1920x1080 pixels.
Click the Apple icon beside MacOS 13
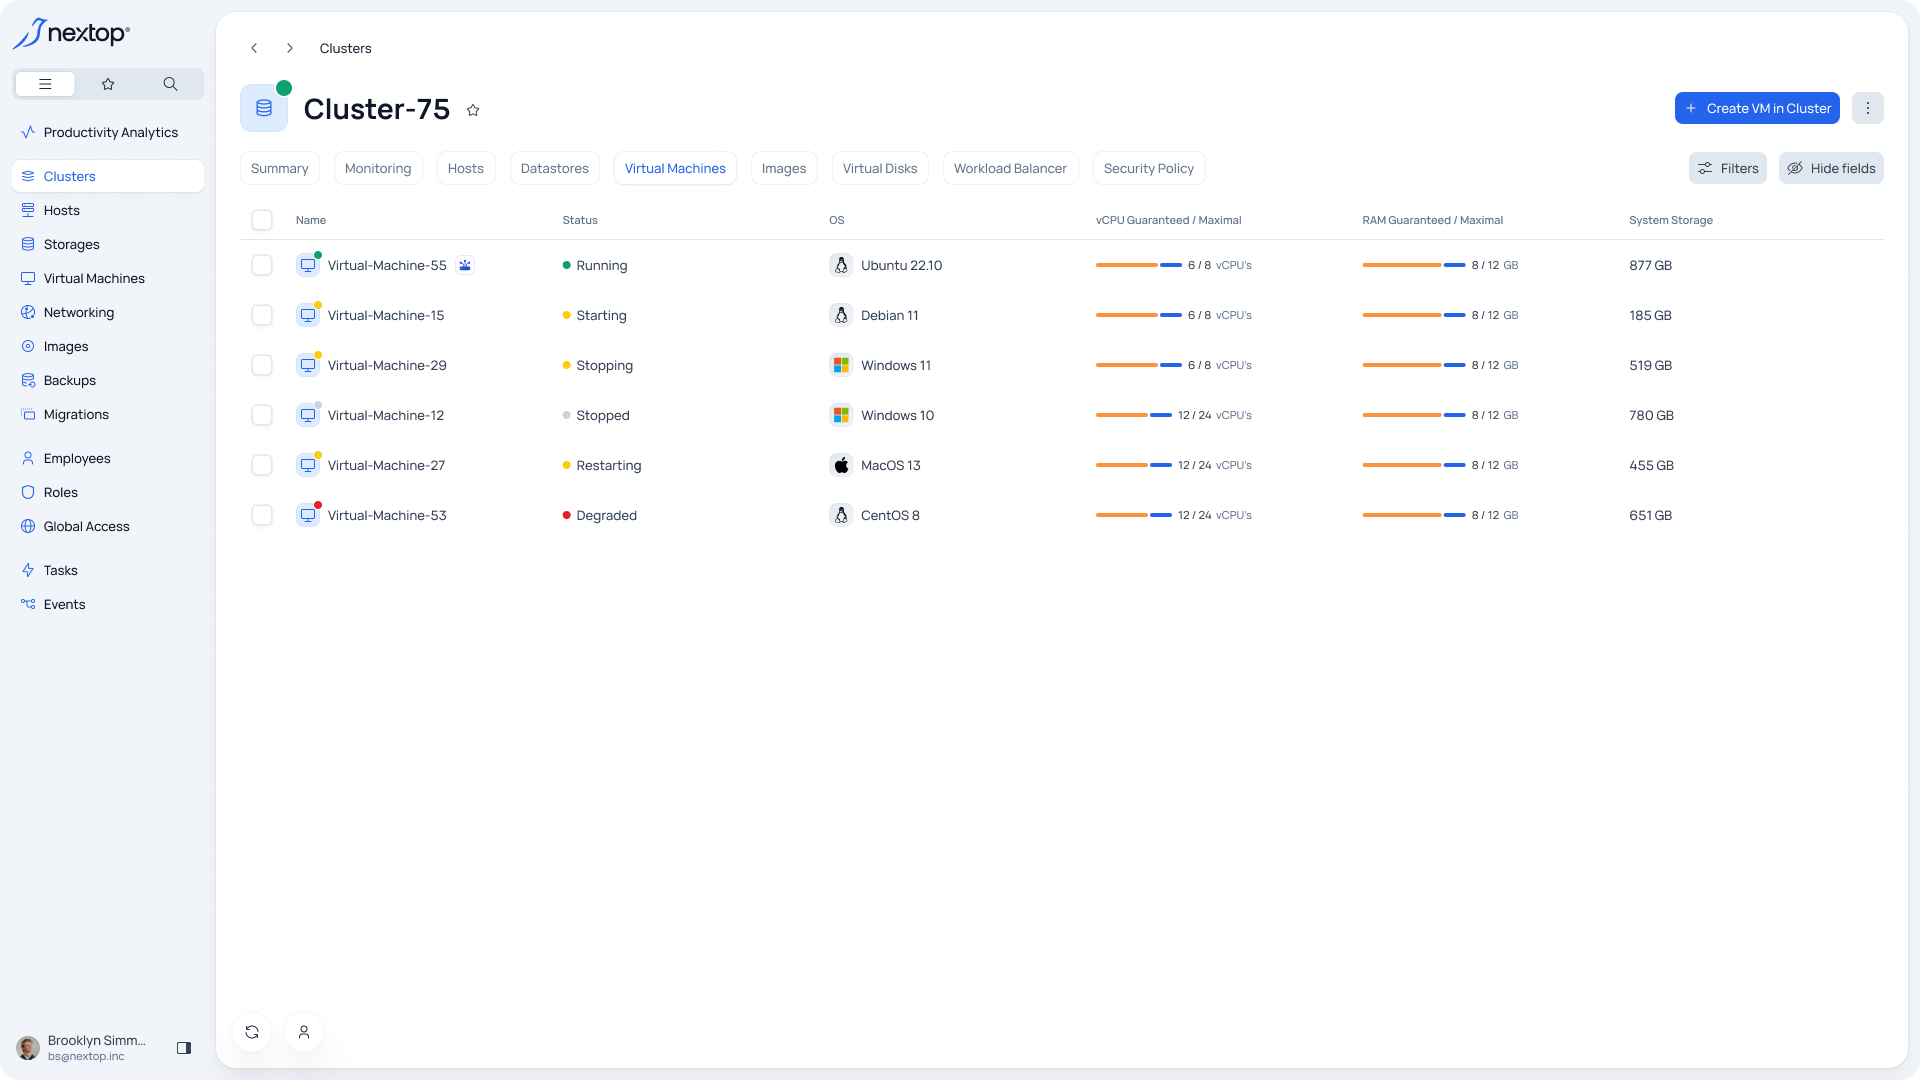click(841, 465)
